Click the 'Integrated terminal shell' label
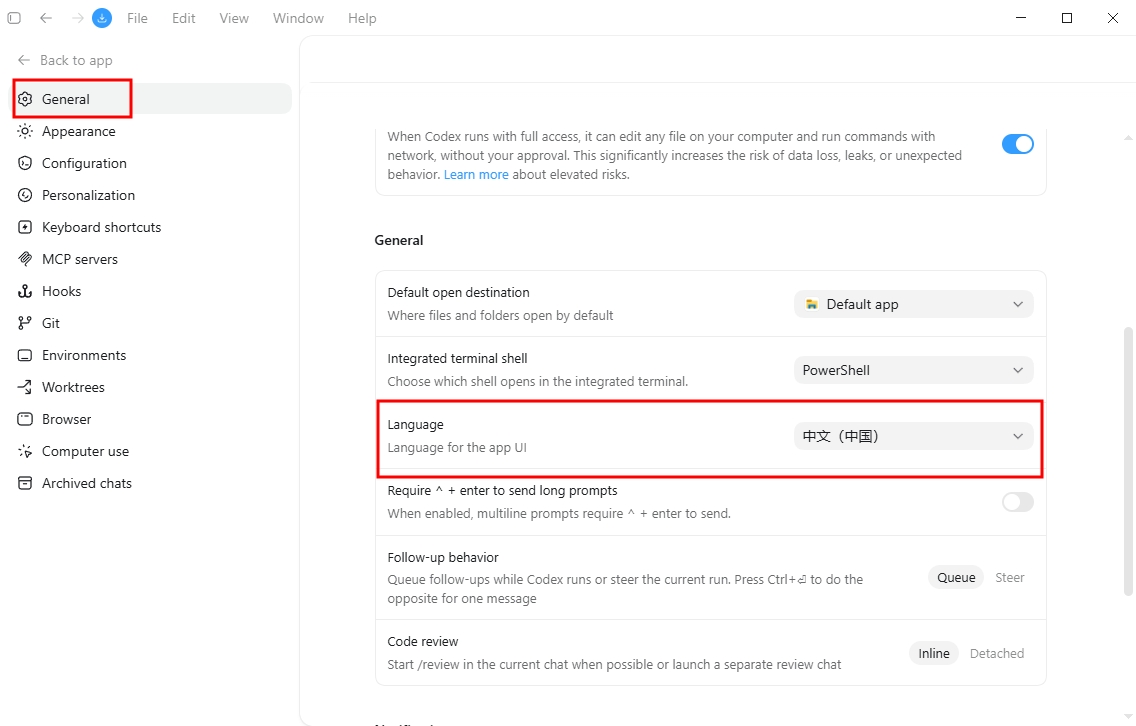Viewport: 1136px width, 726px height. 457,358
